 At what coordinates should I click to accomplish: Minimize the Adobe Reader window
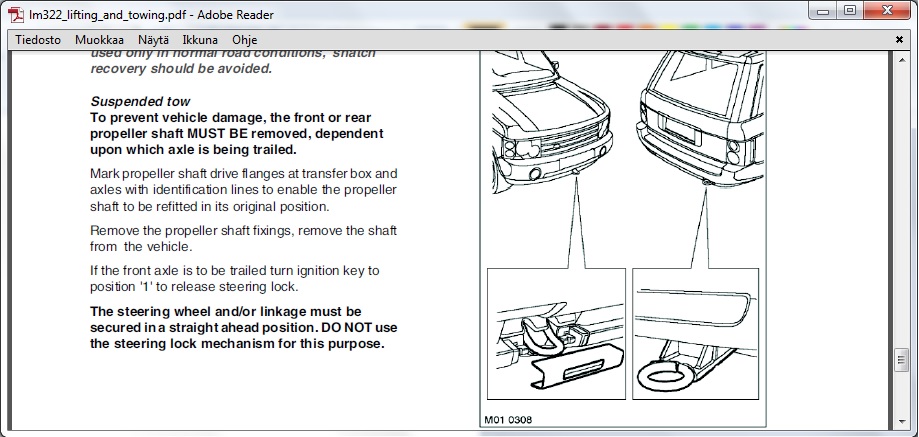(822, 11)
